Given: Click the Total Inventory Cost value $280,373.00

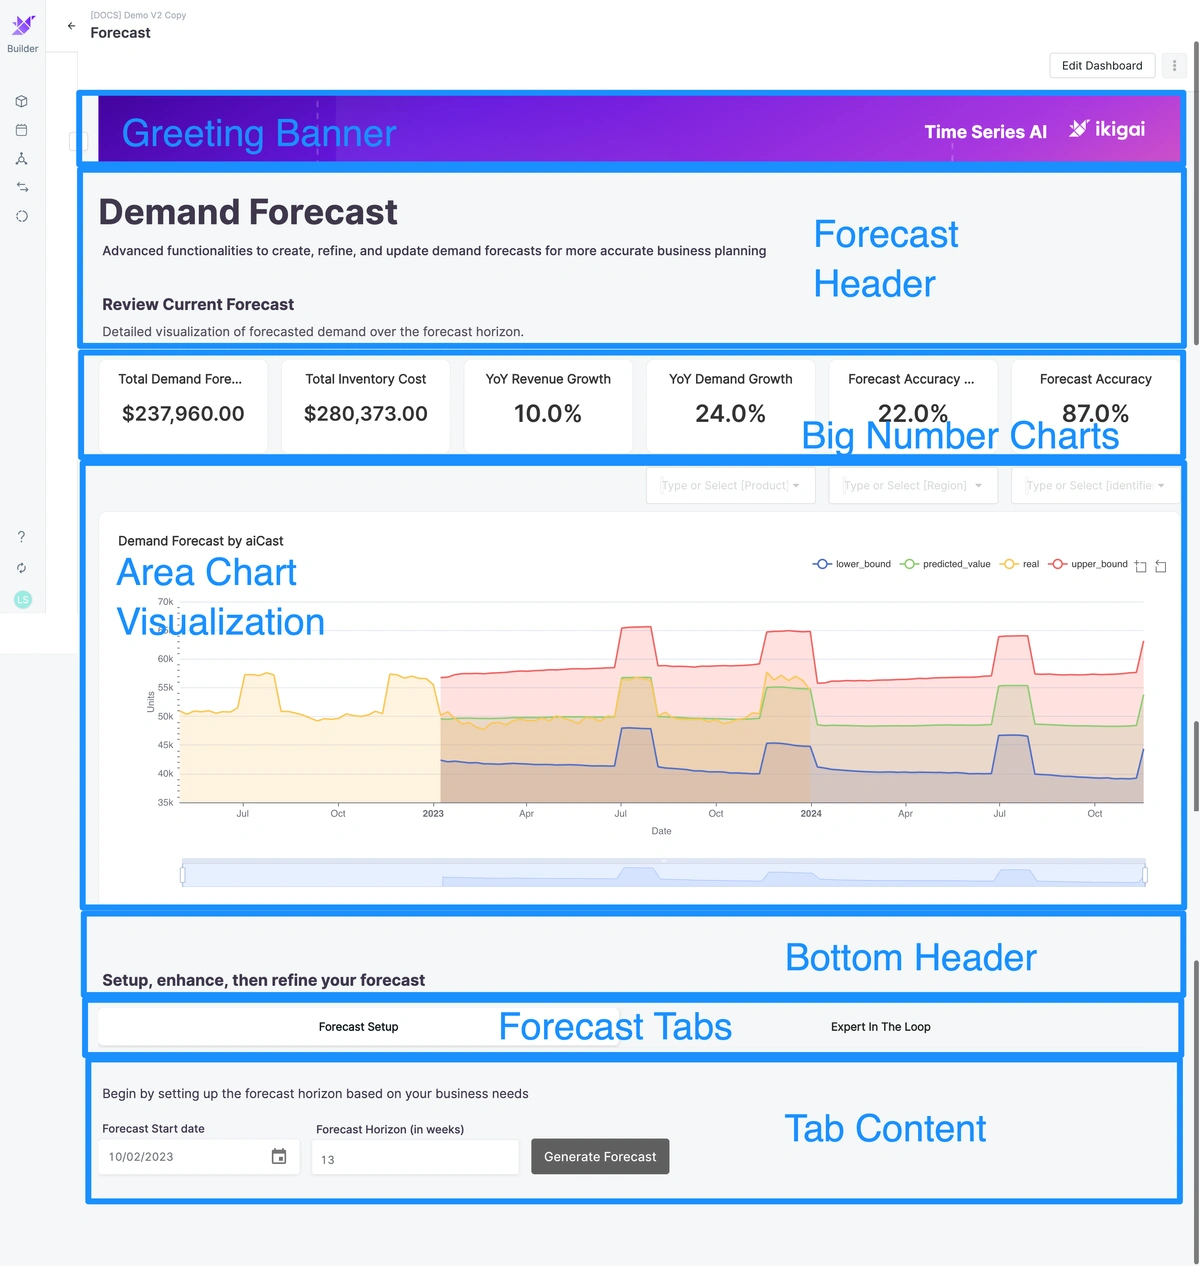Looking at the screenshot, I should point(366,414).
